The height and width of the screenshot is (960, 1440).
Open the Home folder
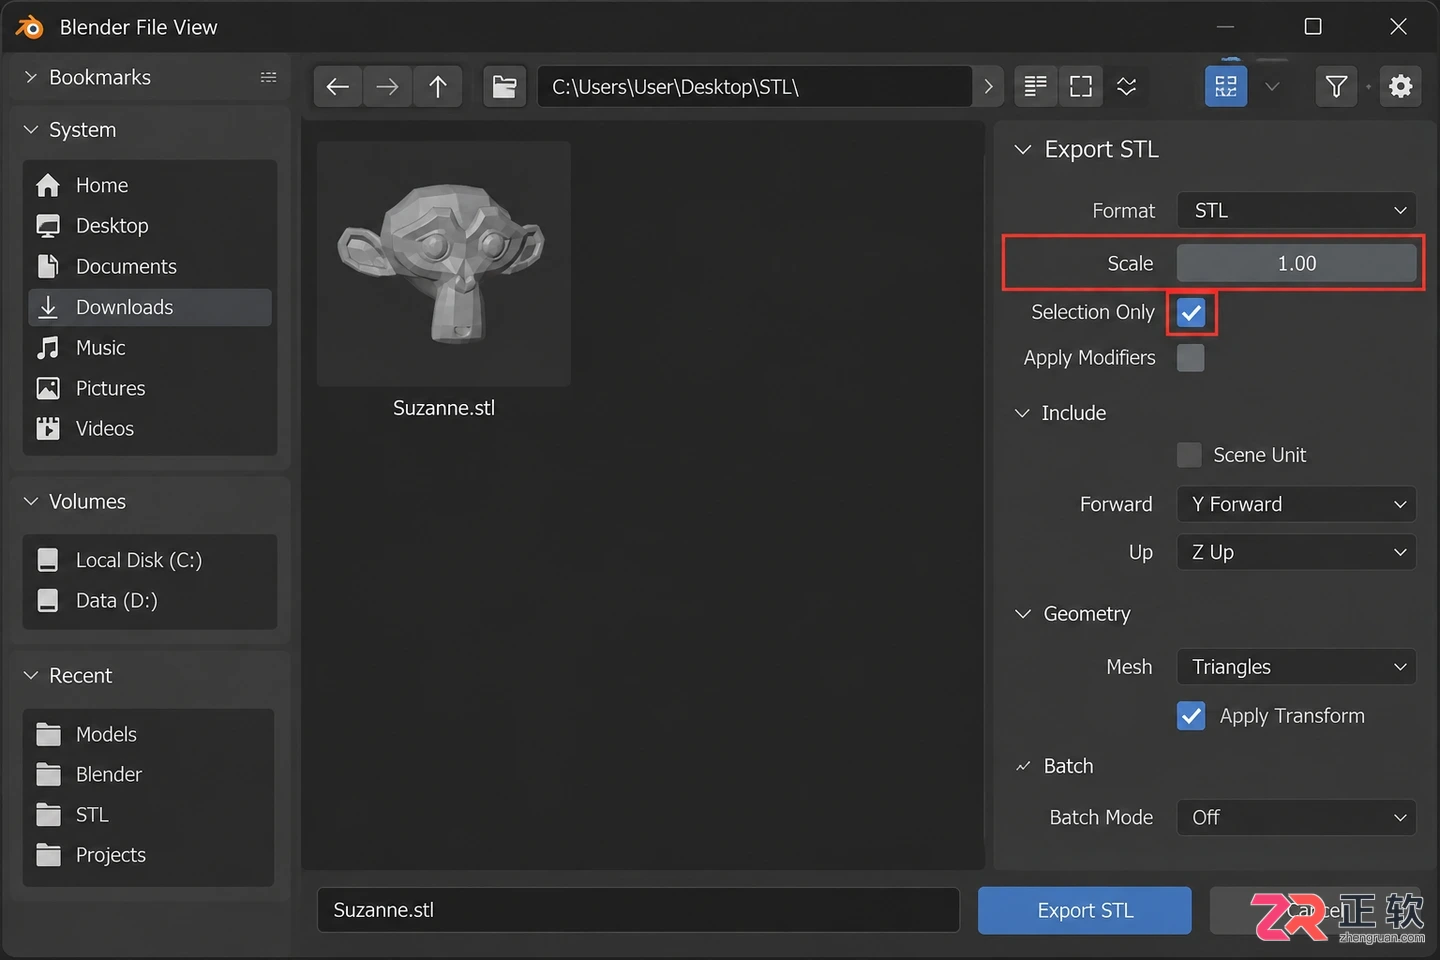tap(150, 185)
